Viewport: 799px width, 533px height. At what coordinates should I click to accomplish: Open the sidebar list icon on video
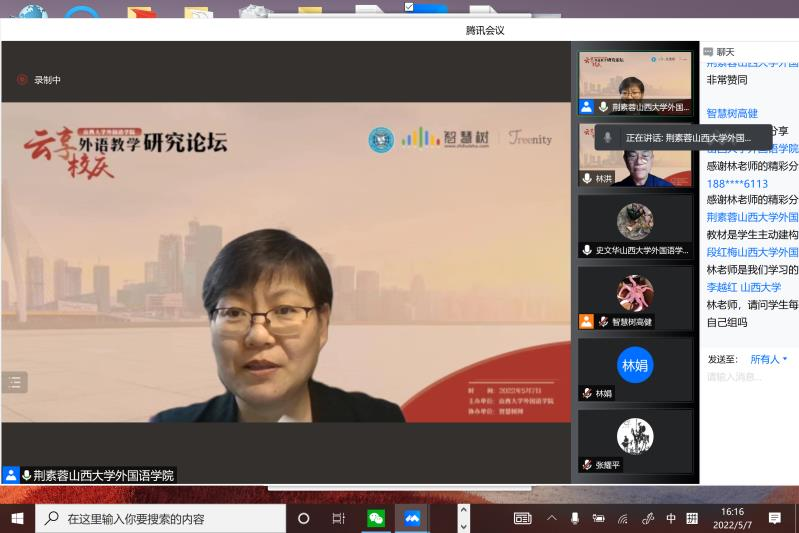[14, 382]
